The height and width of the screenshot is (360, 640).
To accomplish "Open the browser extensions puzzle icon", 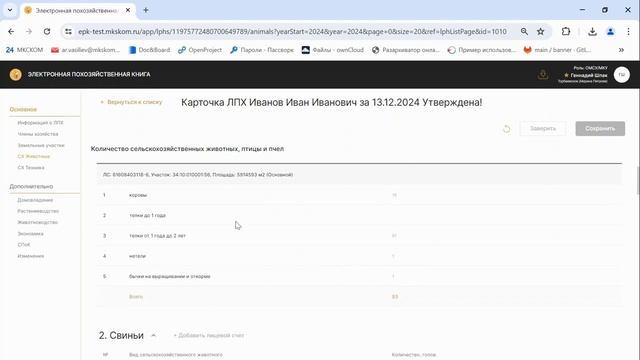I will 566,31.
